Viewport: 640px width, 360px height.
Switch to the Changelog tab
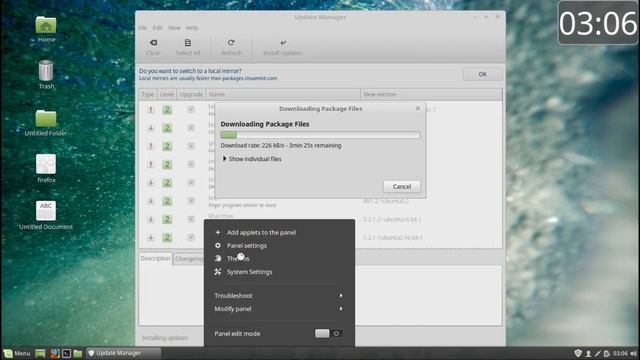(189, 259)
